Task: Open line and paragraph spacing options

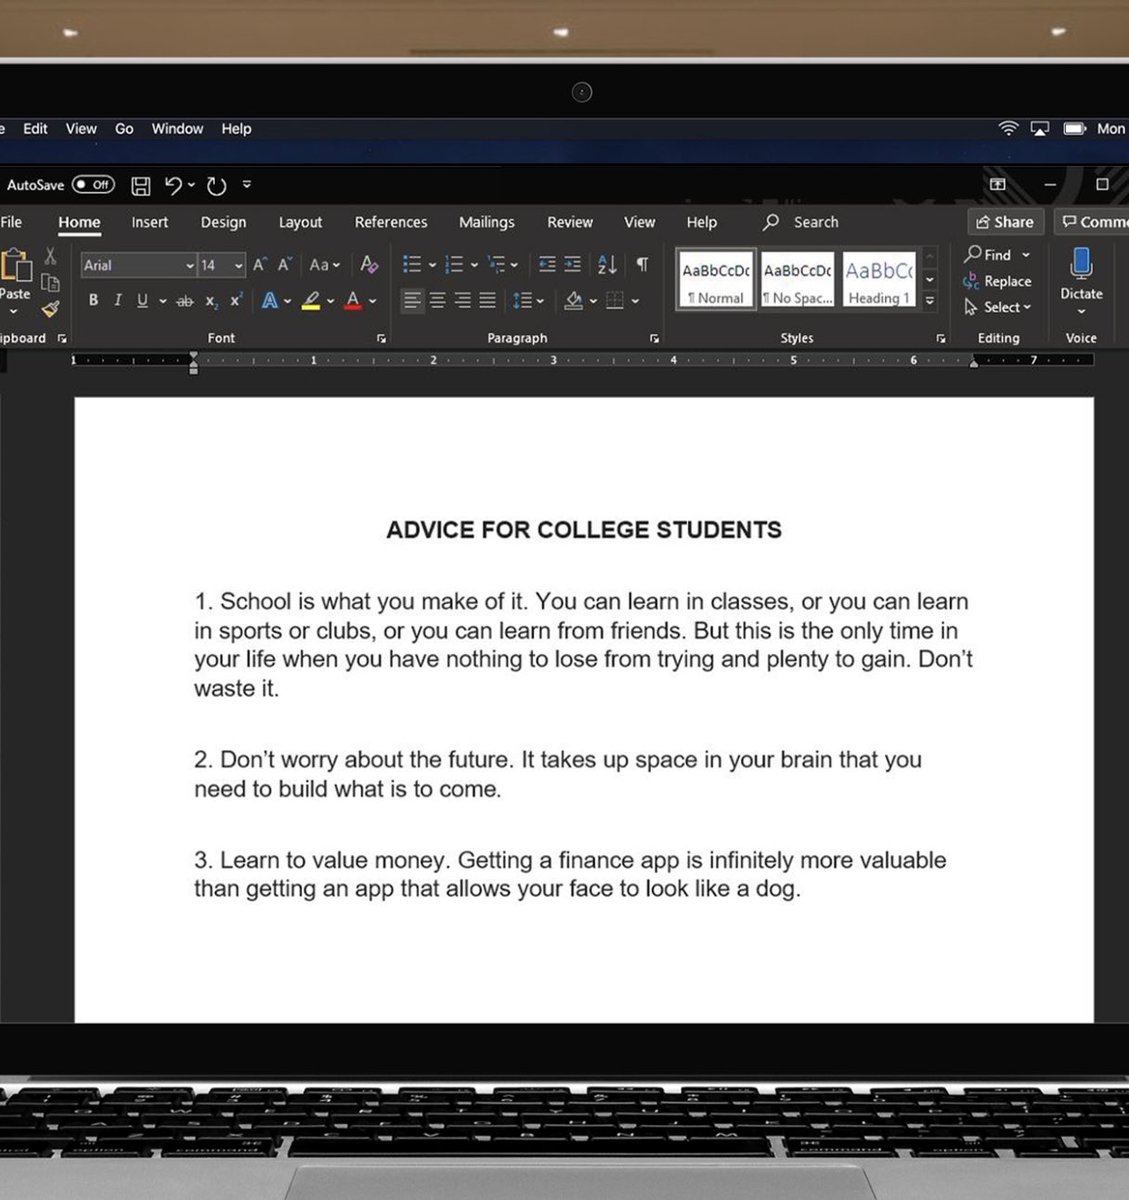Action: point(527,300)
